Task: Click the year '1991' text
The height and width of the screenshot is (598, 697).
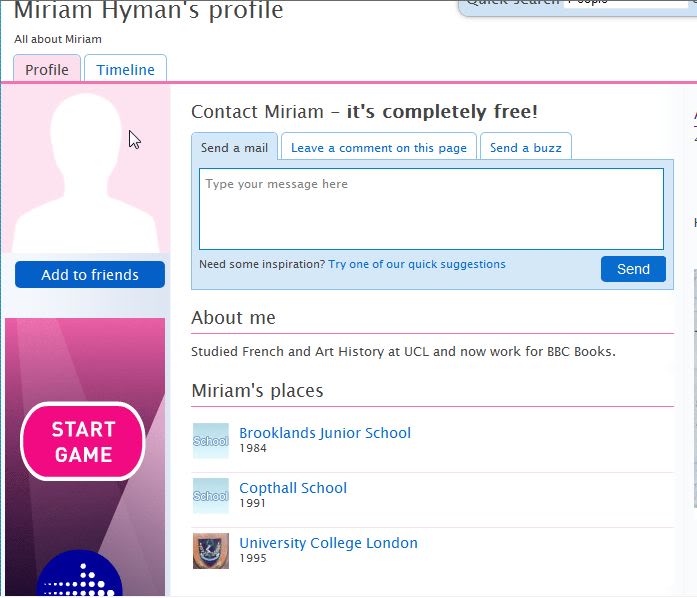Action: [x=252, y=503]
